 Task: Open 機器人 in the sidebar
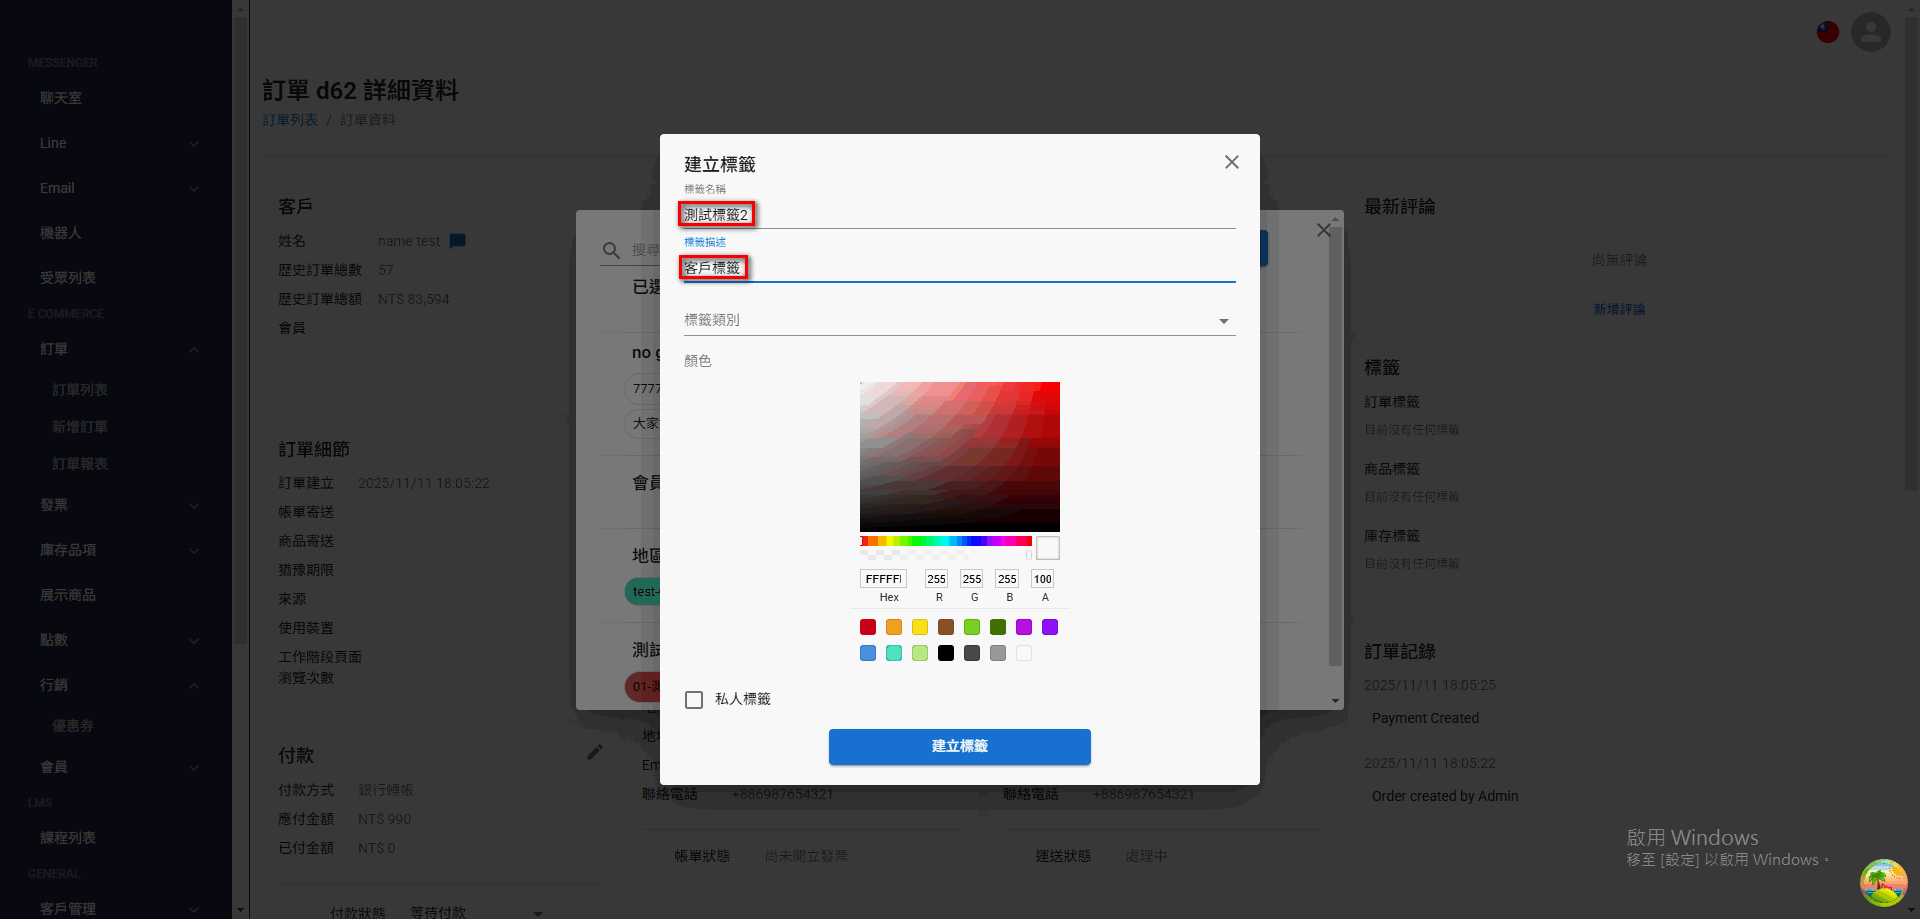[61, 233]
